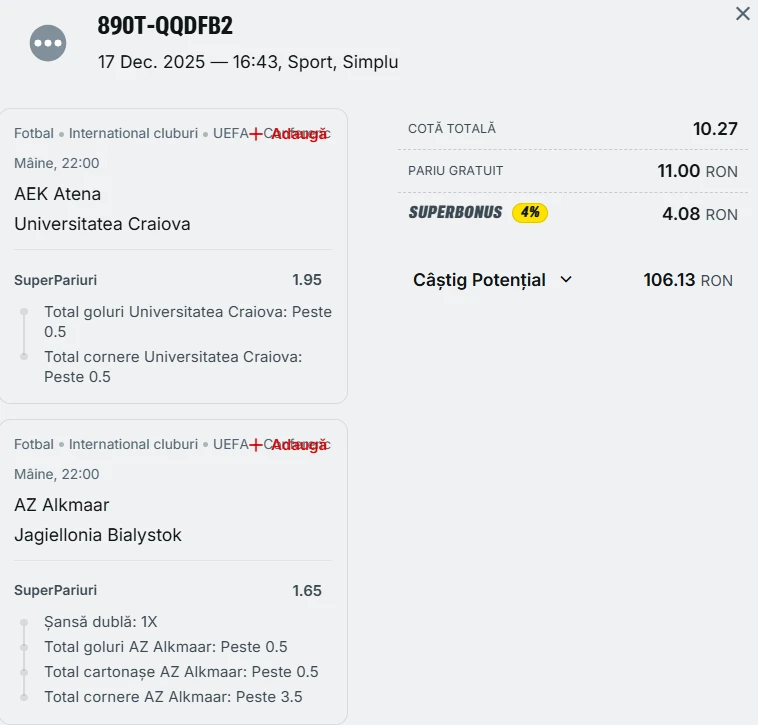Click the yellow 4% Superbonus badge

530,212
